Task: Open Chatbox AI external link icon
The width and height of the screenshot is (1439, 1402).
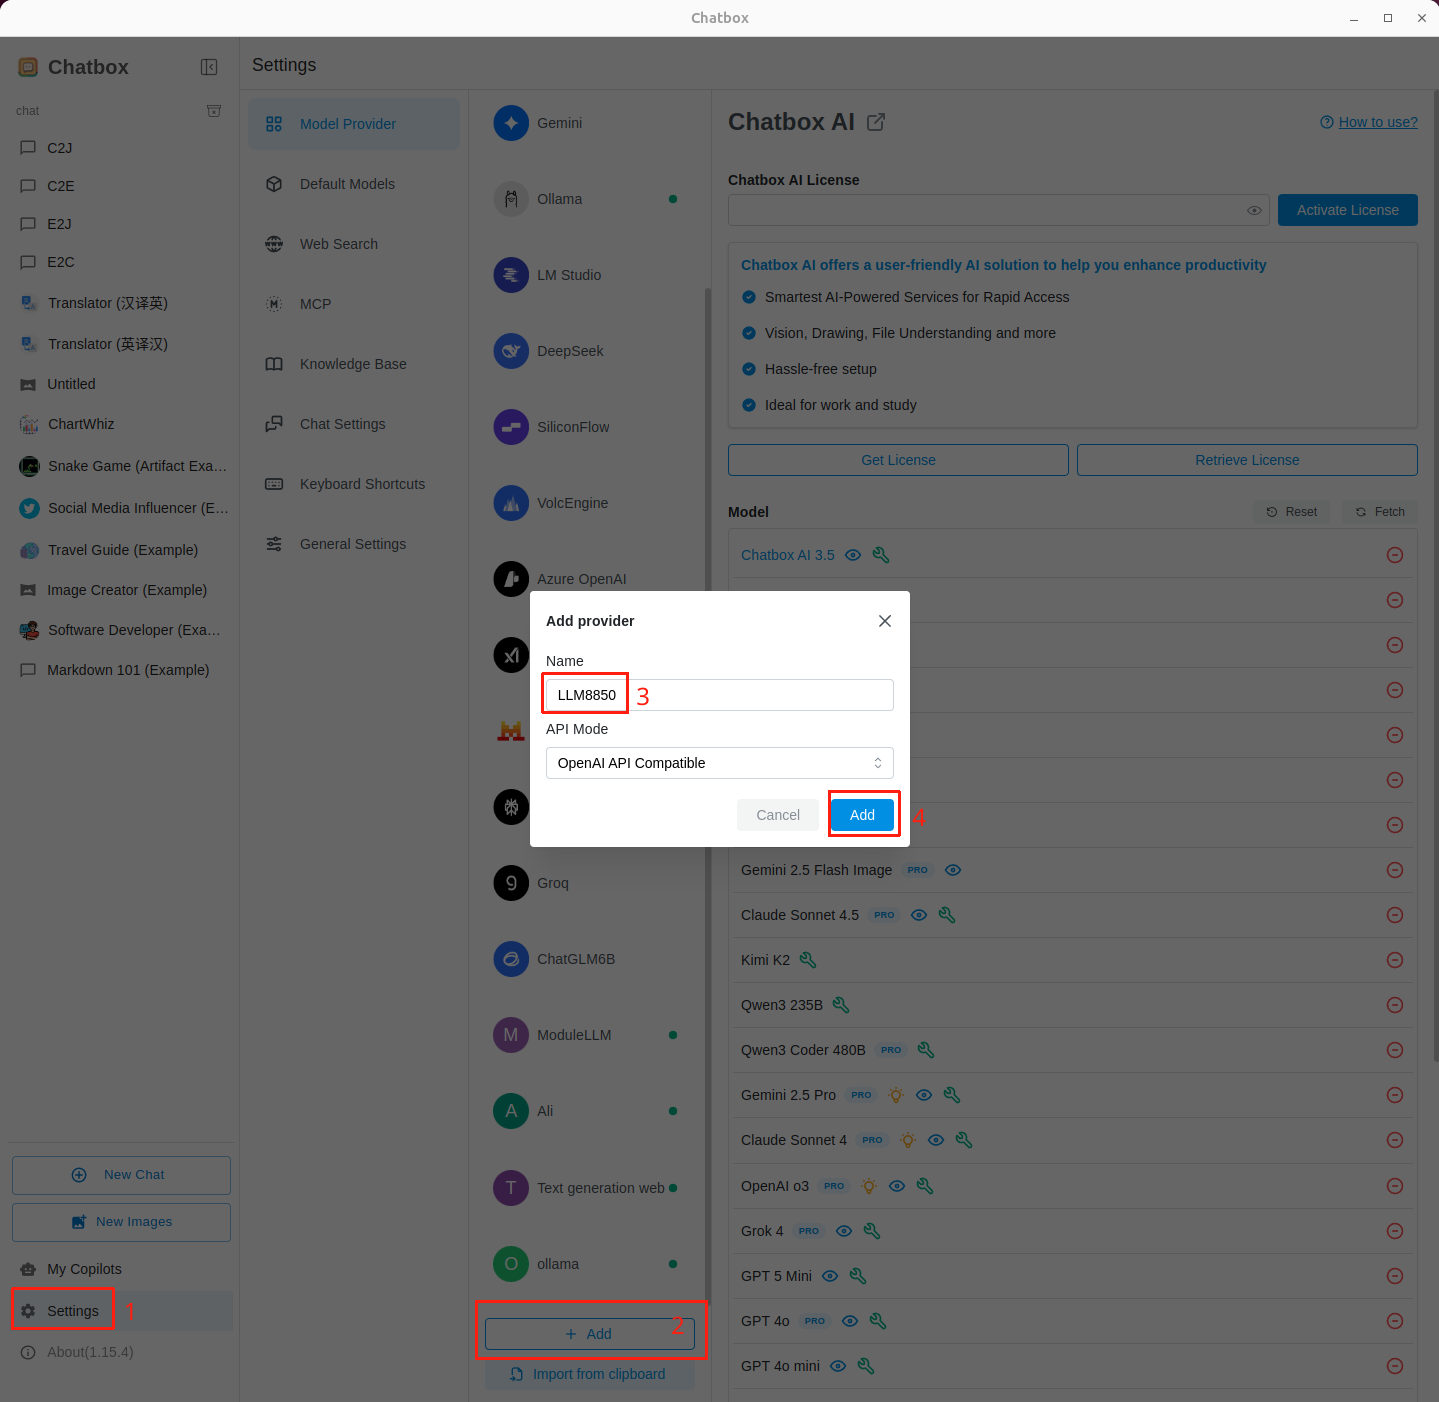Action: point(876,122)
